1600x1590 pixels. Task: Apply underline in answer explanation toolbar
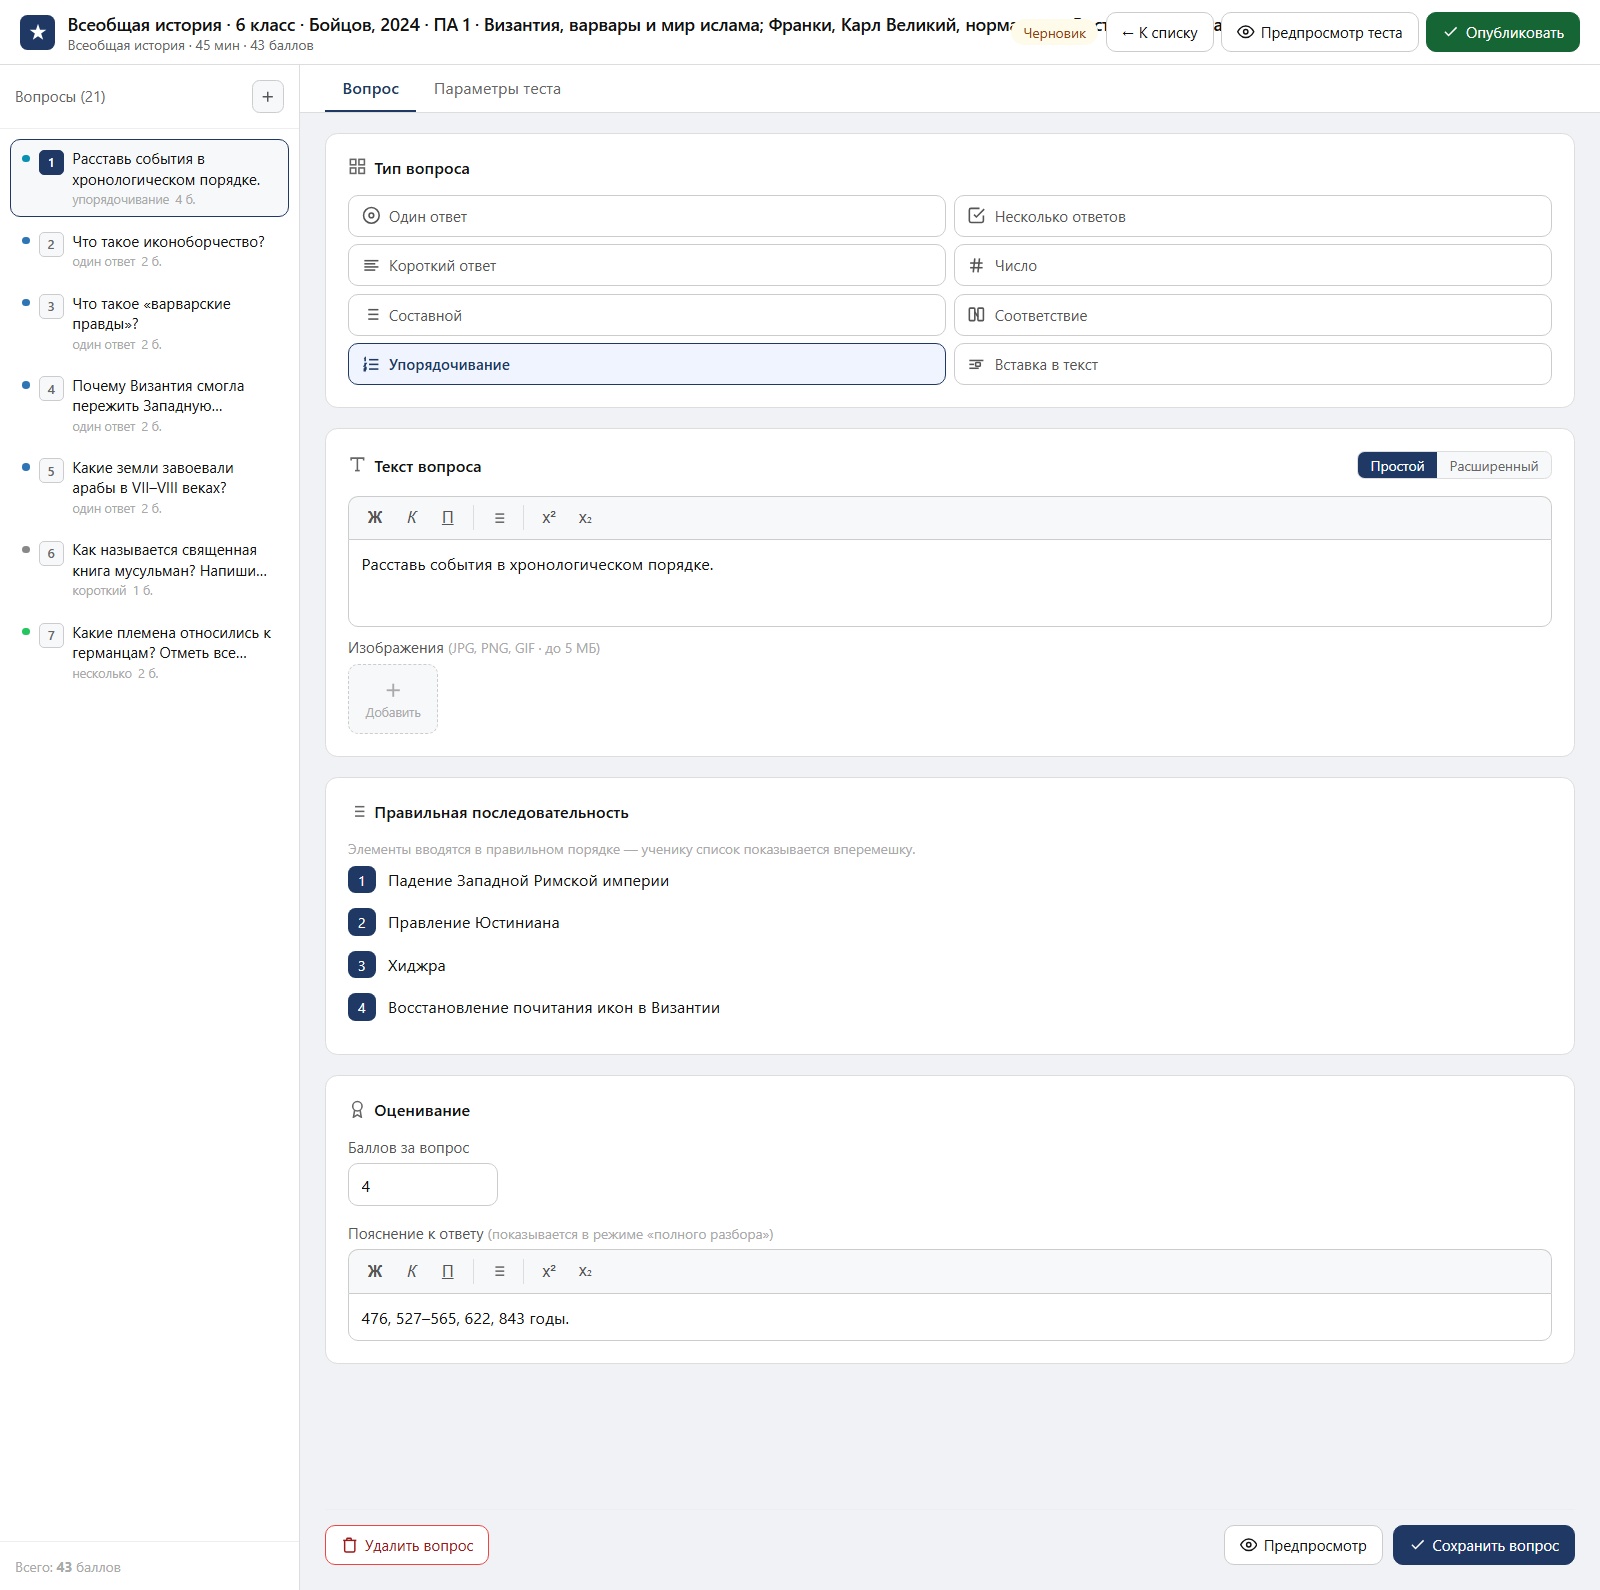click(x=448, y=1271)
